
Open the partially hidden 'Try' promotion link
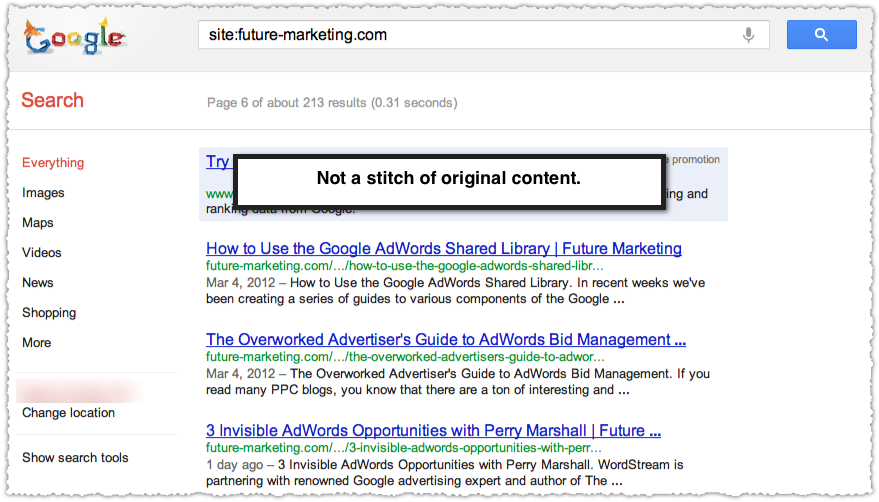tap(219, 162)
